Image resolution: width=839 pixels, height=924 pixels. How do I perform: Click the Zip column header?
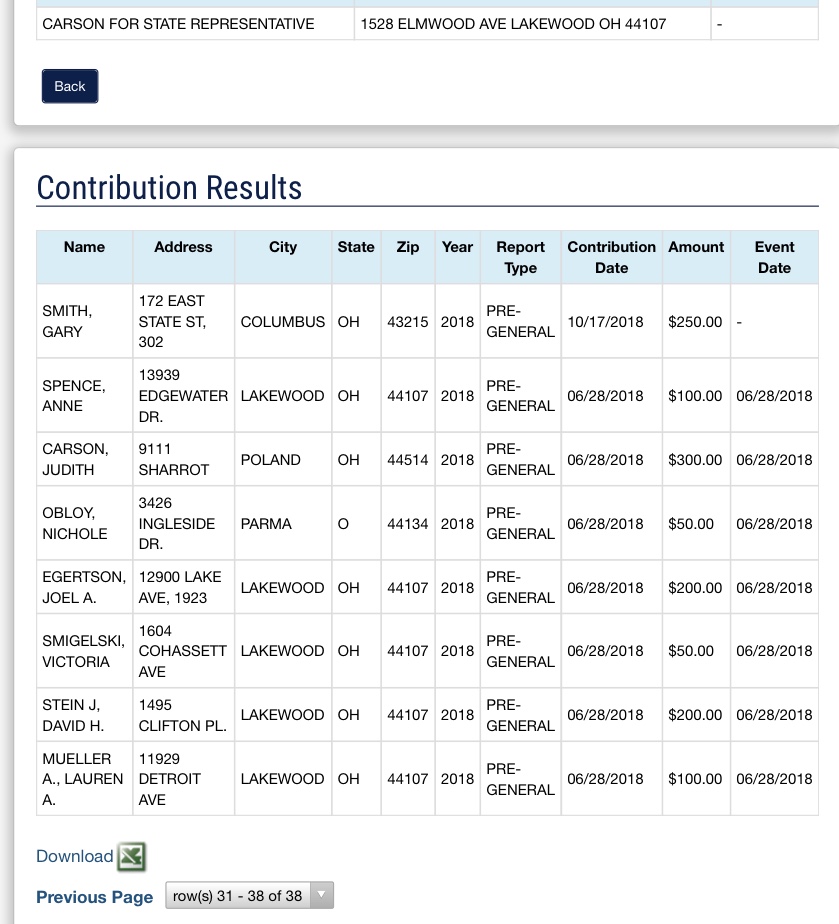(x=408, y=247)
